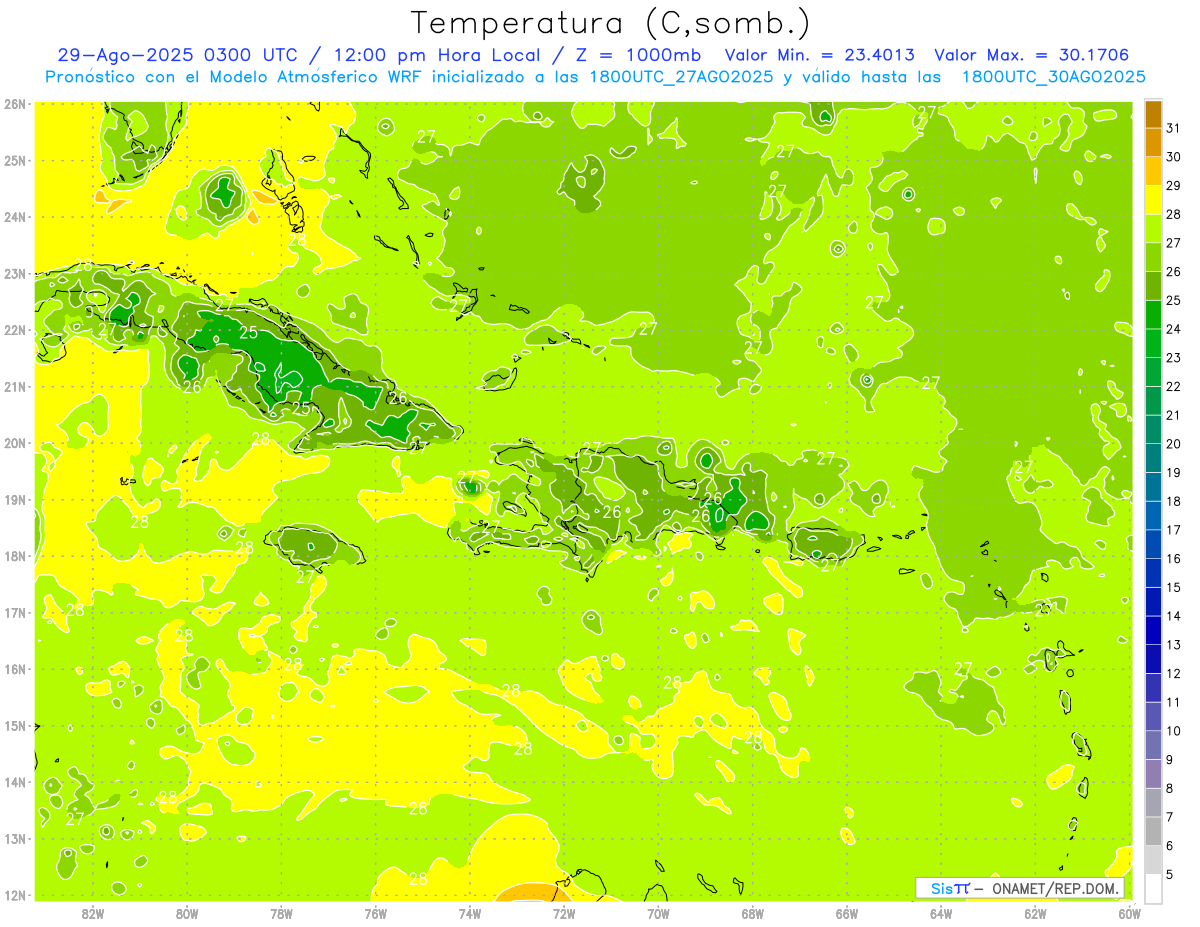Click the color scale label "31"
1200x927 pixels.
pyautogui.click(x=1174, y=129)
